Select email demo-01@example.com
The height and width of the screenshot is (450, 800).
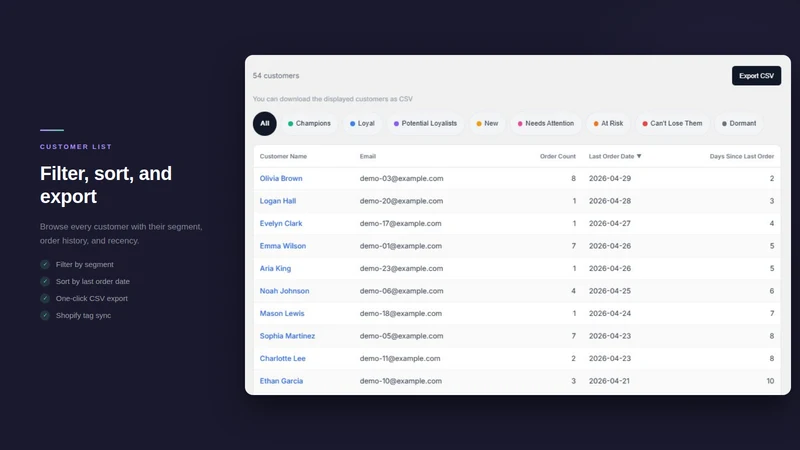coord(401,246)
